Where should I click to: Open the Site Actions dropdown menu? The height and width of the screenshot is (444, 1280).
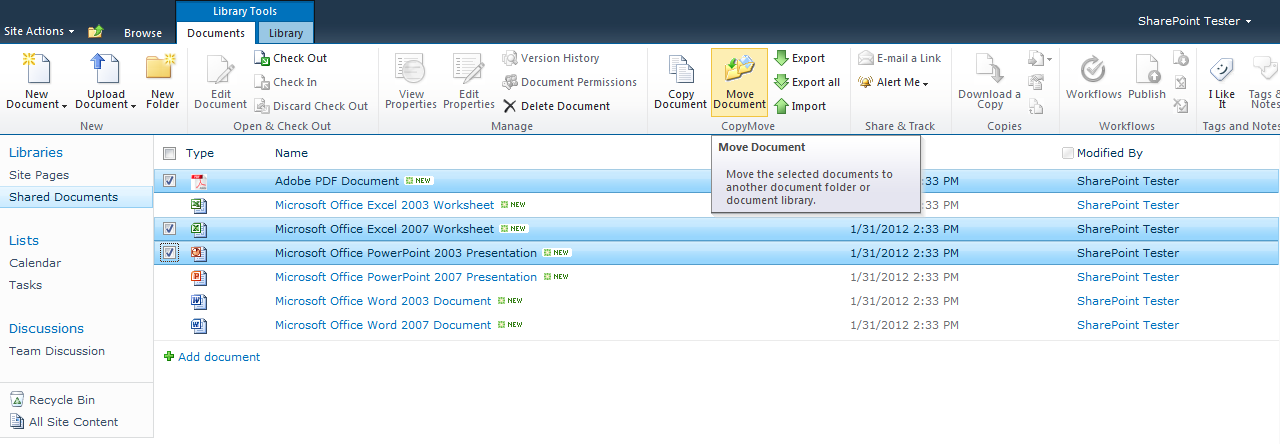point(39,31)
